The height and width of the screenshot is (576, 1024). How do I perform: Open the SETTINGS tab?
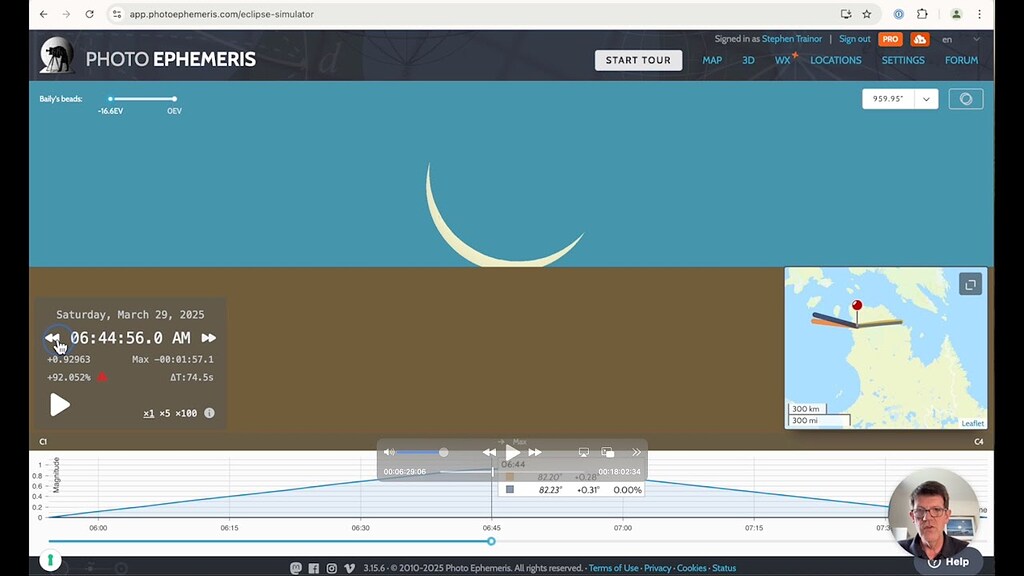point(903,60)
